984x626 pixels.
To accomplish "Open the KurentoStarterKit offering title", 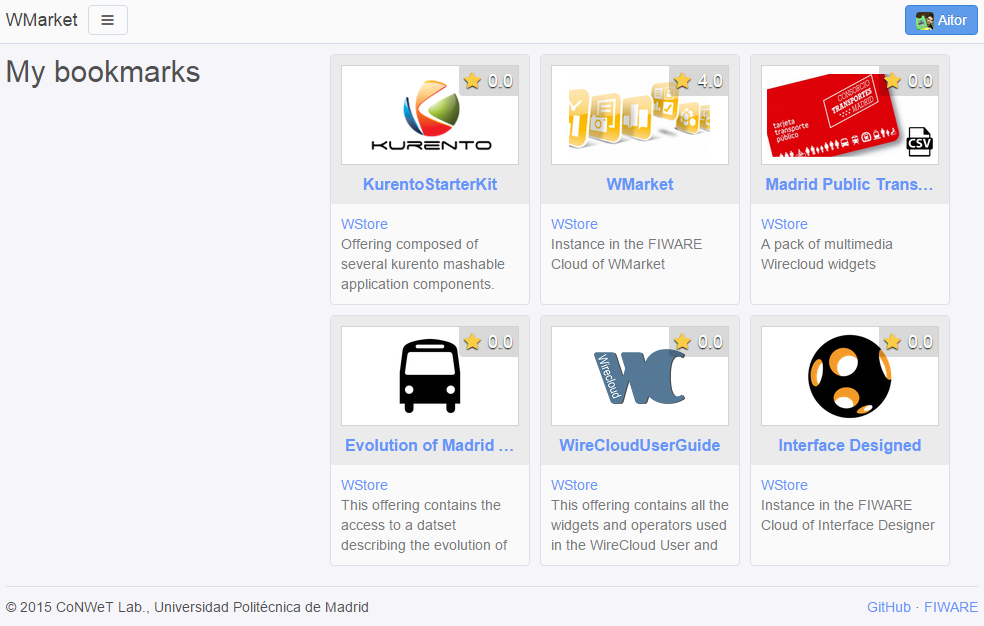I will click(x=430, y=184).
